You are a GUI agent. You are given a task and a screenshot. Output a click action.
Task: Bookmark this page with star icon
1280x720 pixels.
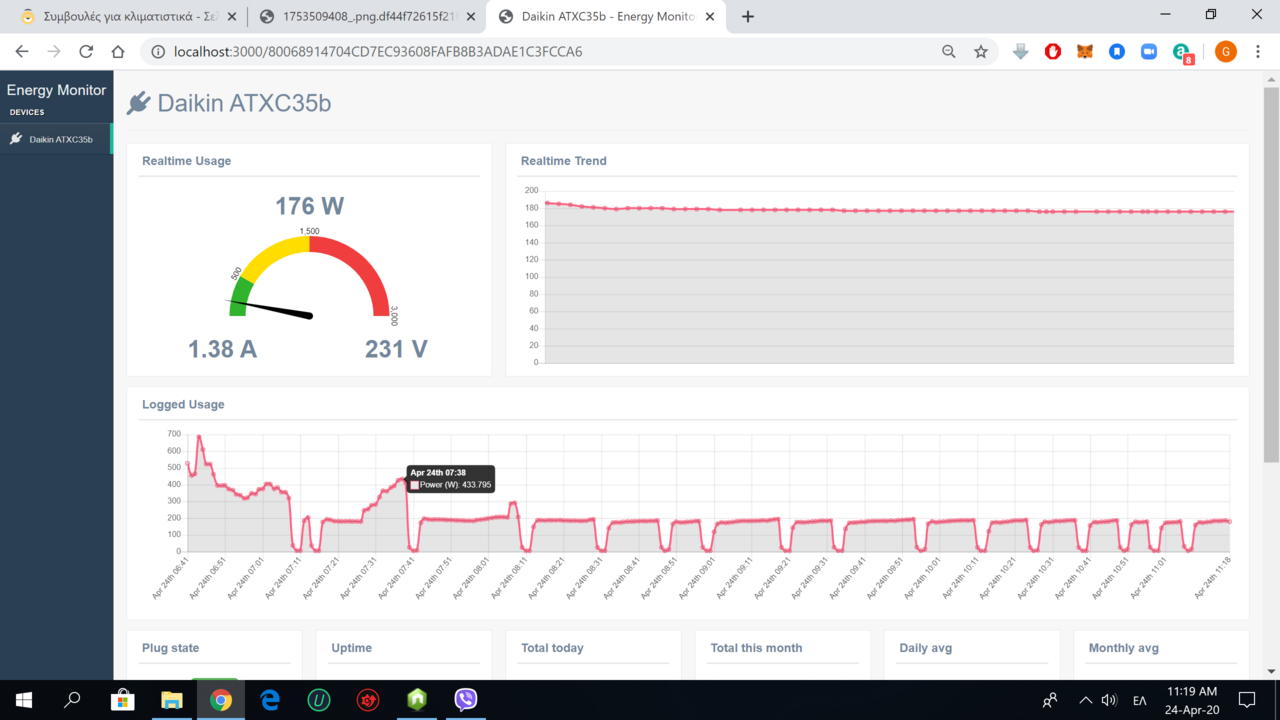click(x=981, y=52)
